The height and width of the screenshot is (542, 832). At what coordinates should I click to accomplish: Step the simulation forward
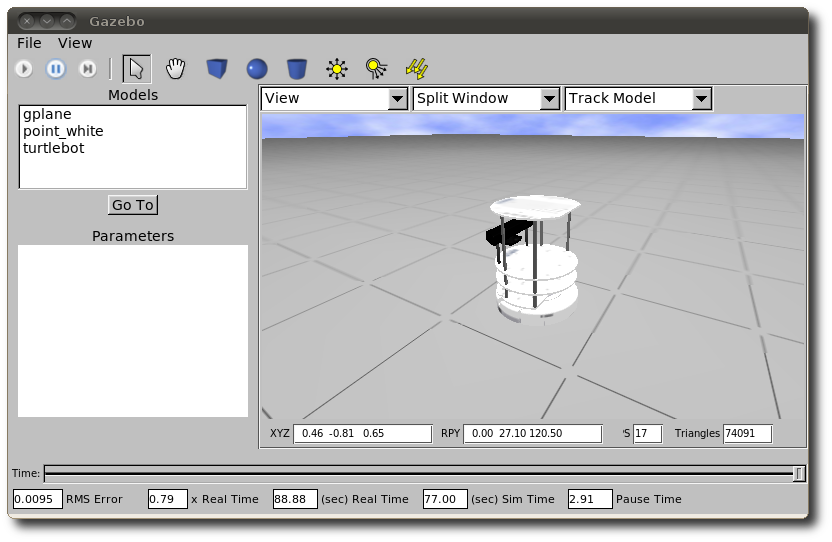pos(88,69)
